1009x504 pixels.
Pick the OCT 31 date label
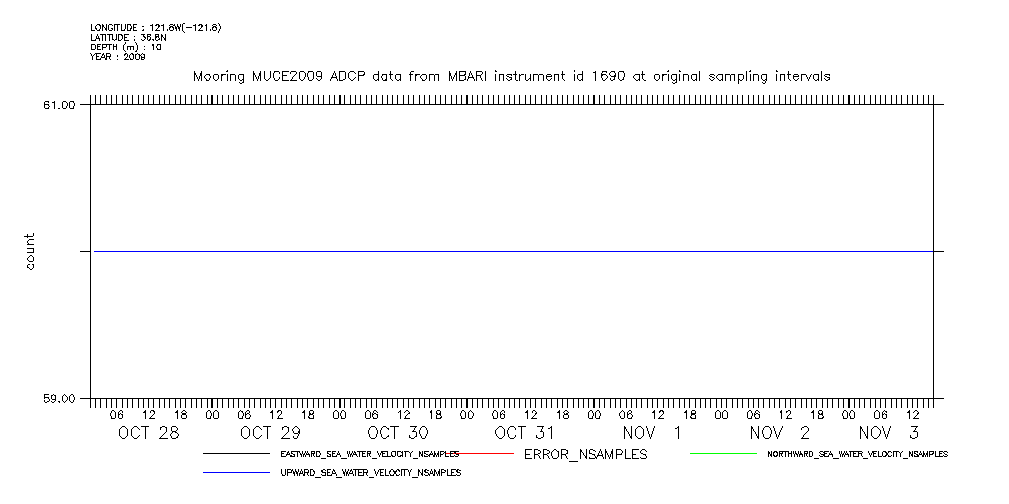(x=524, y=433)
